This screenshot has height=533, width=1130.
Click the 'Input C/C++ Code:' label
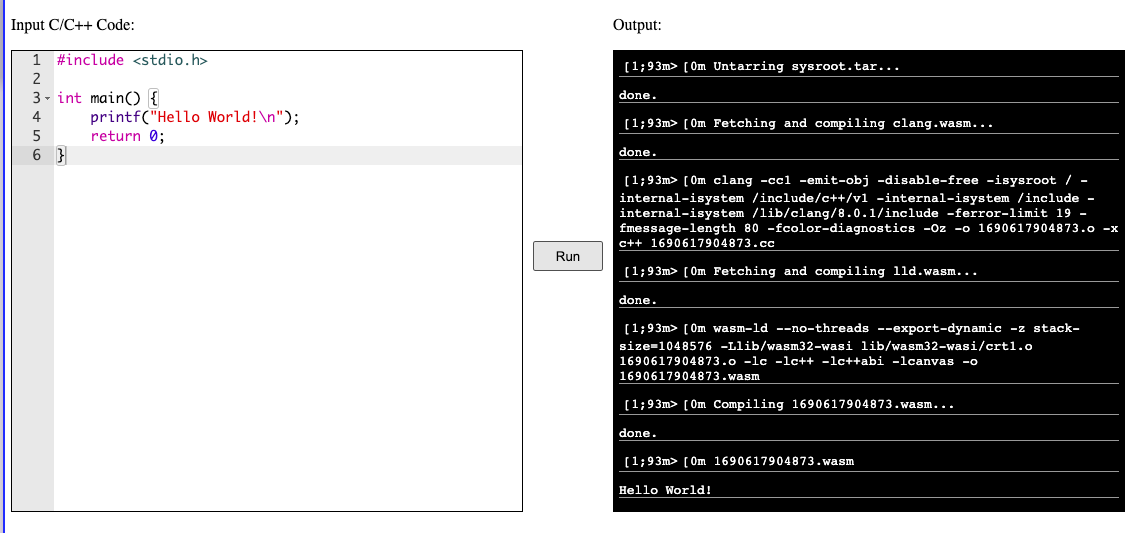(73, 25)
